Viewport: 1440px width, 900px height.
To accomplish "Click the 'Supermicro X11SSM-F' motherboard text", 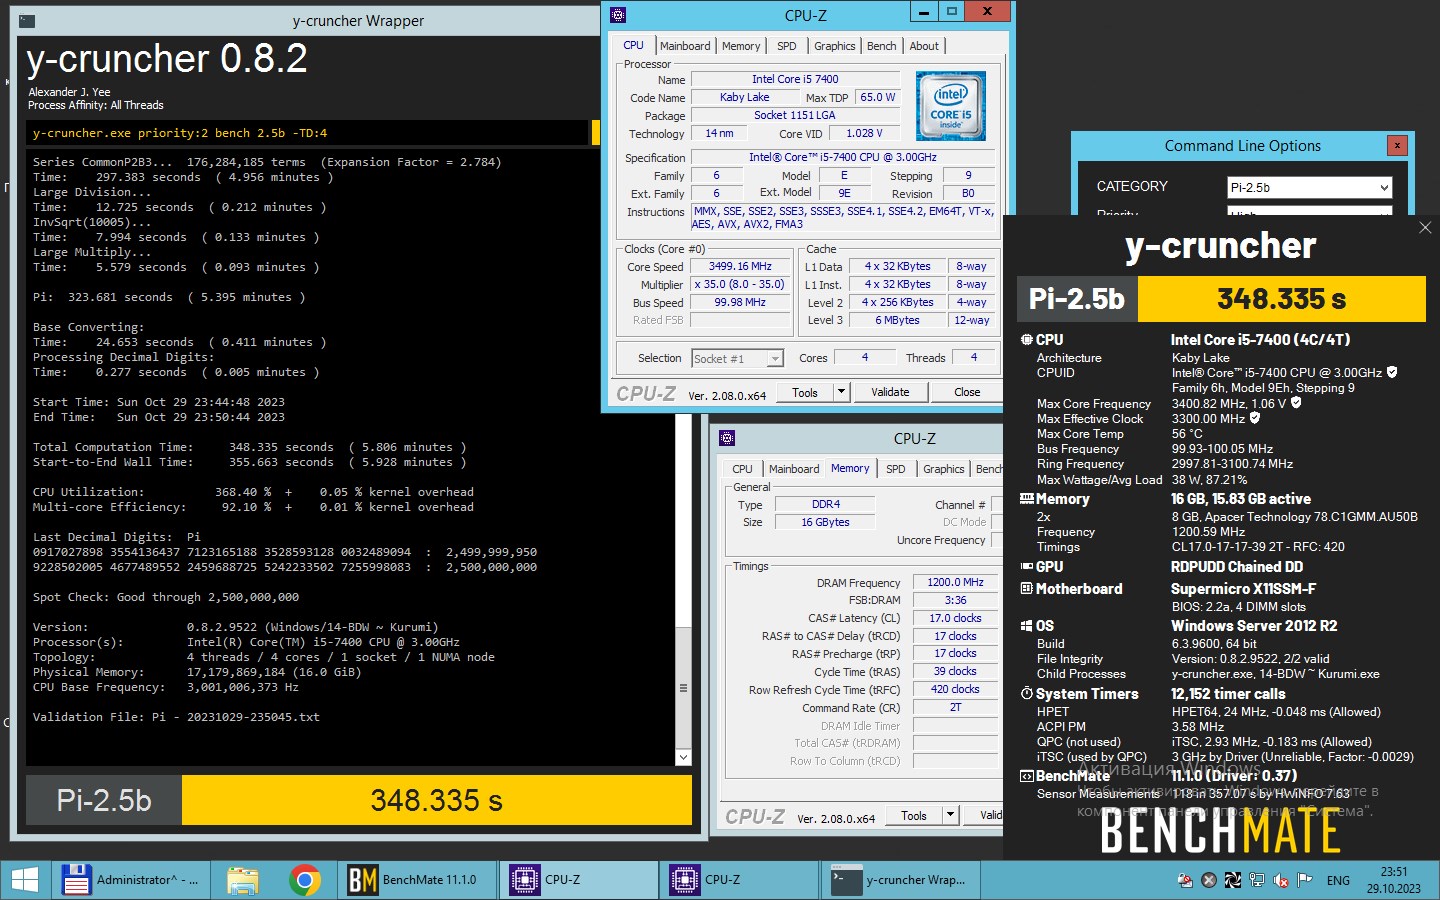I will tap(1243, 589).
